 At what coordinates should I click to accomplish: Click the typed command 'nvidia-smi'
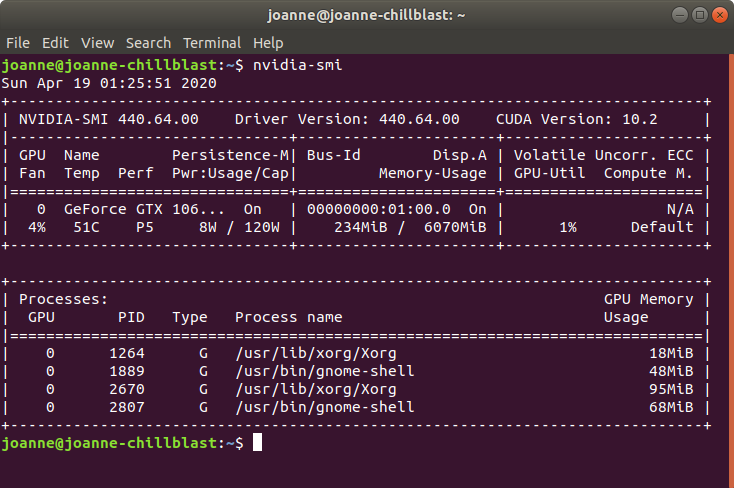(x=298, y=65)
